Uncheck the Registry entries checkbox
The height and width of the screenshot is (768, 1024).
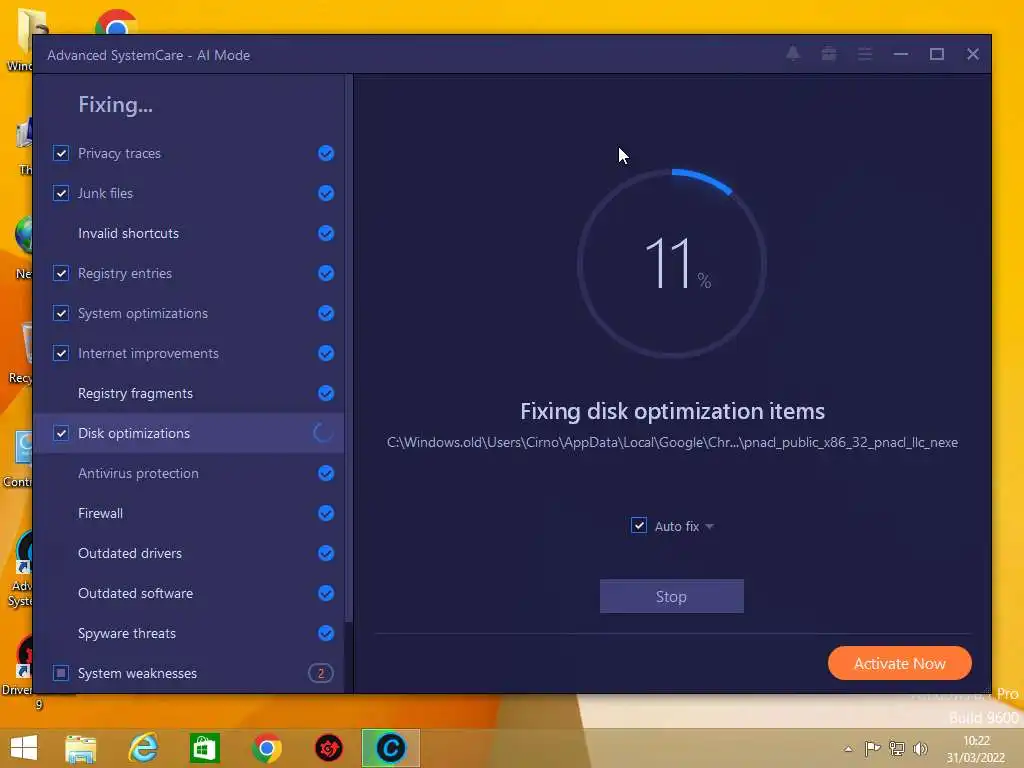tap(61, 273)
